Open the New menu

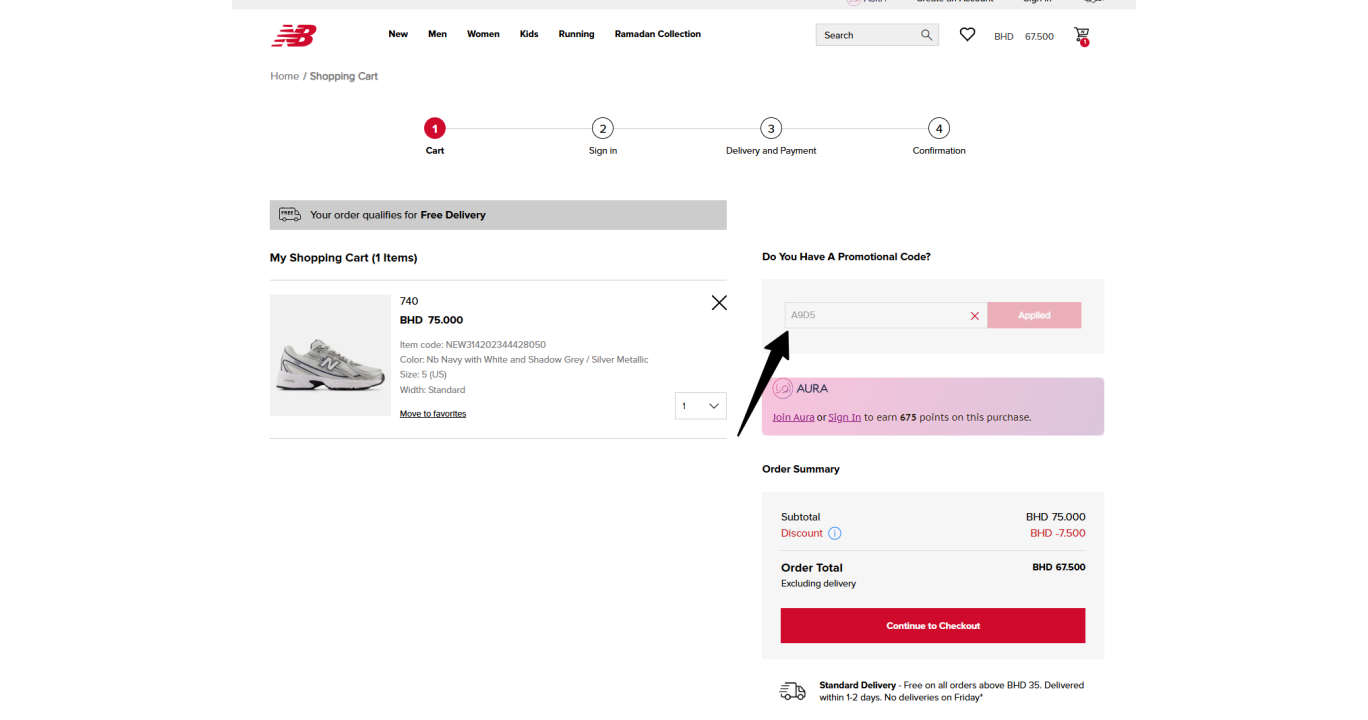pos(398,34)
